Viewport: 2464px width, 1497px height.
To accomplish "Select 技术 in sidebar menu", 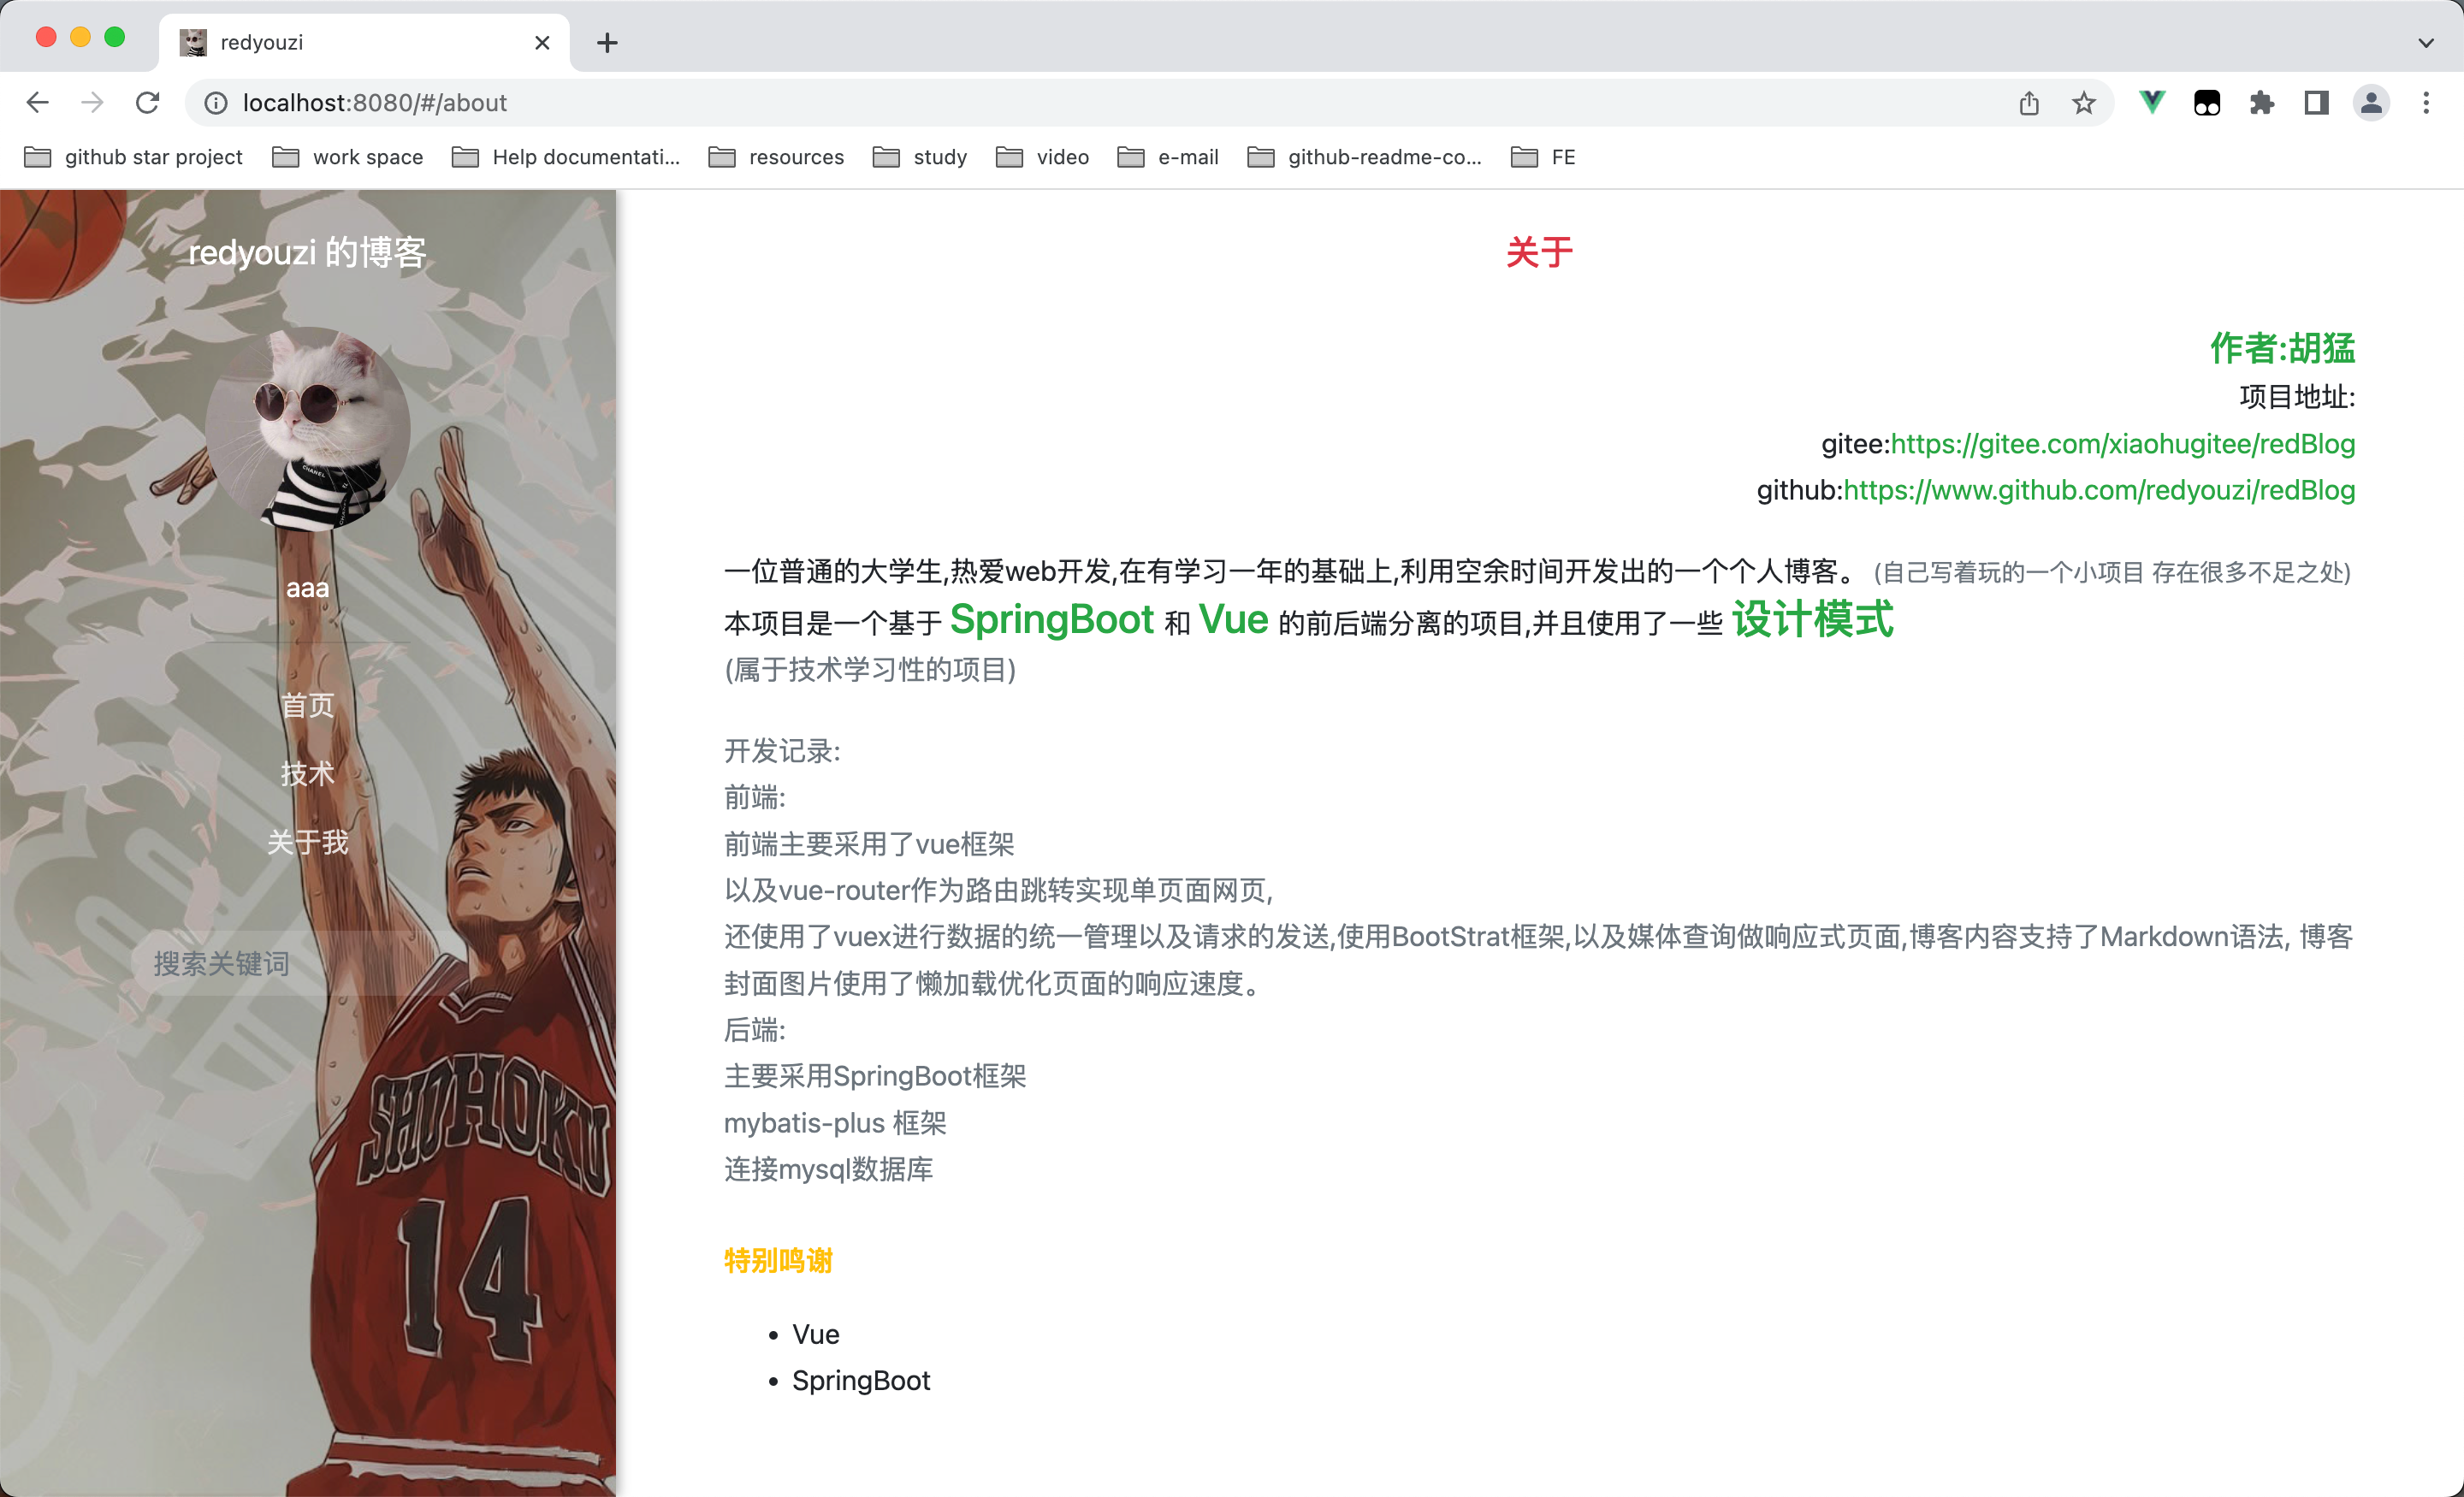I will point(307,773).
